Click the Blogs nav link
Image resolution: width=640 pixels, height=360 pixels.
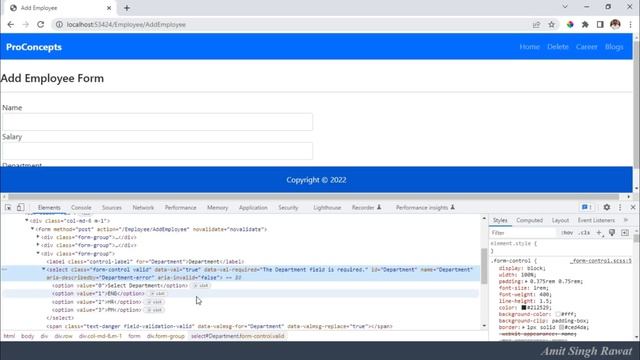614,47
